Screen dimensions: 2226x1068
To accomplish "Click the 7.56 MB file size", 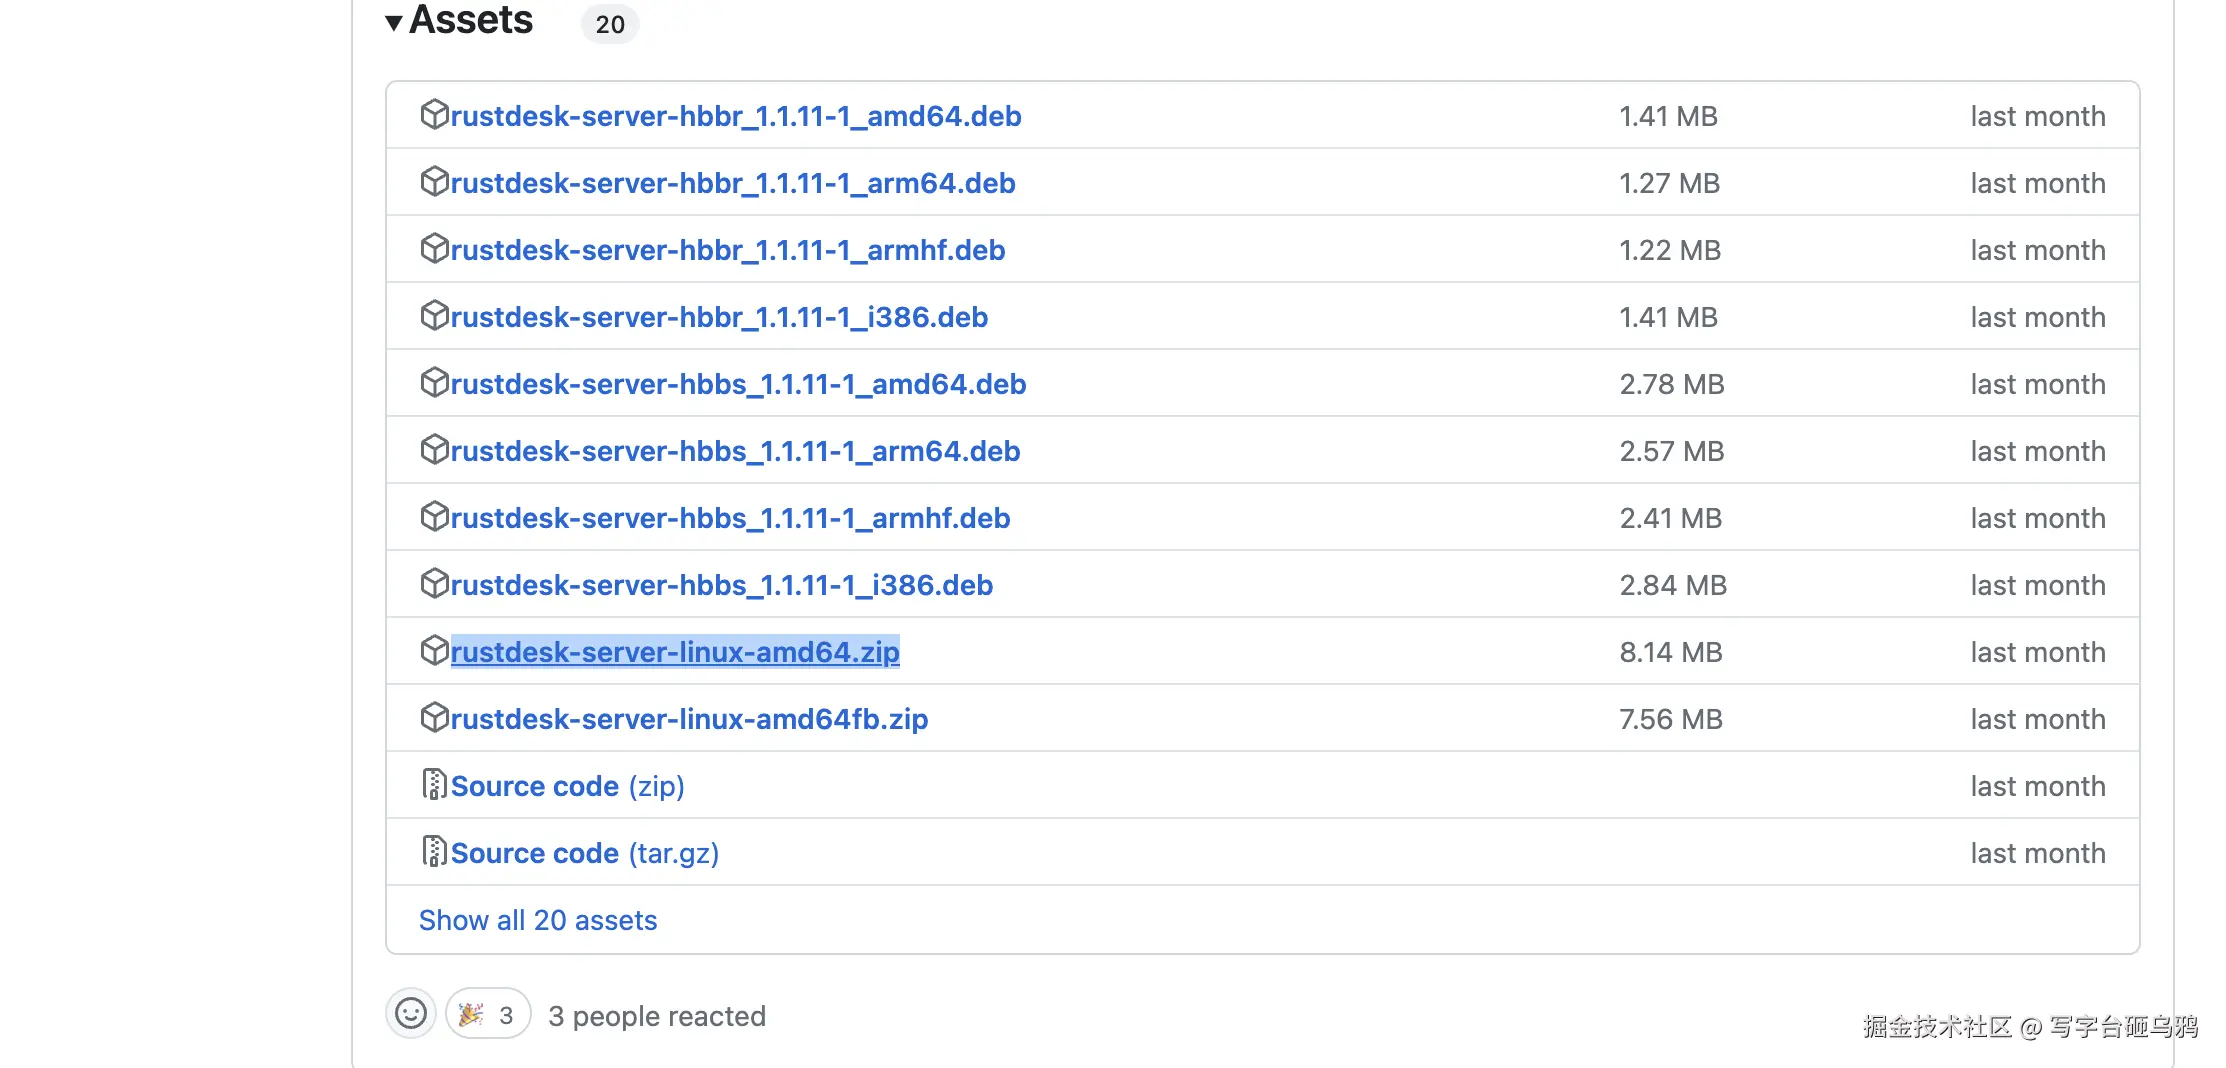I will point(1671,719).
